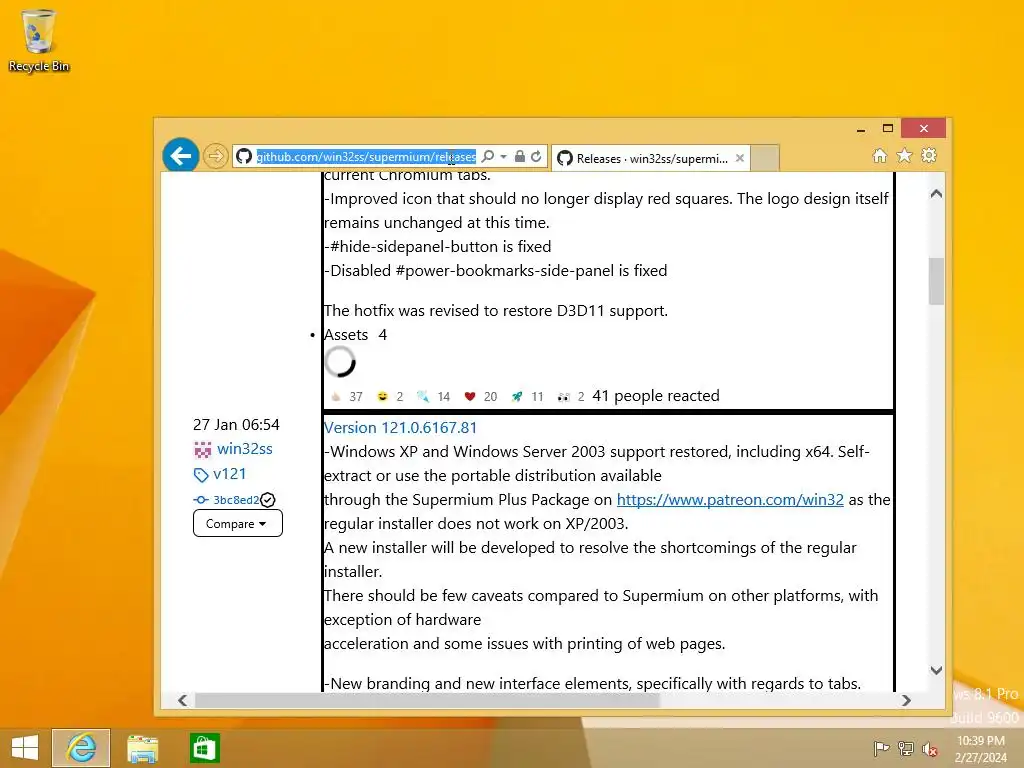Open win32ss author profile link

[x=244, y=449]
